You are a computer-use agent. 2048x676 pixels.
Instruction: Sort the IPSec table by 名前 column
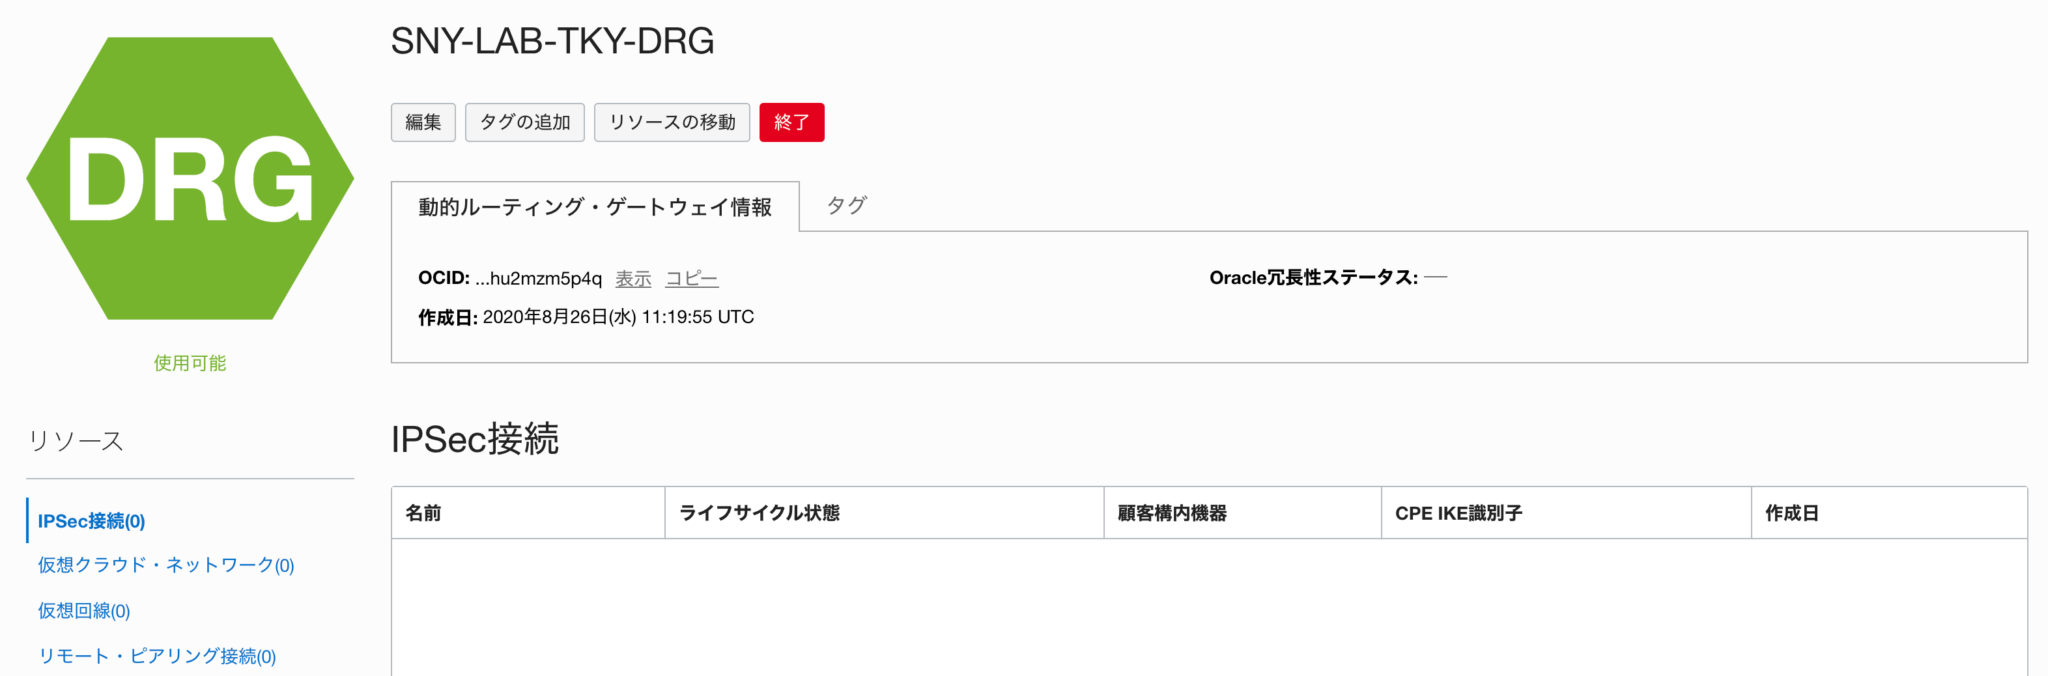pos(428,513)
